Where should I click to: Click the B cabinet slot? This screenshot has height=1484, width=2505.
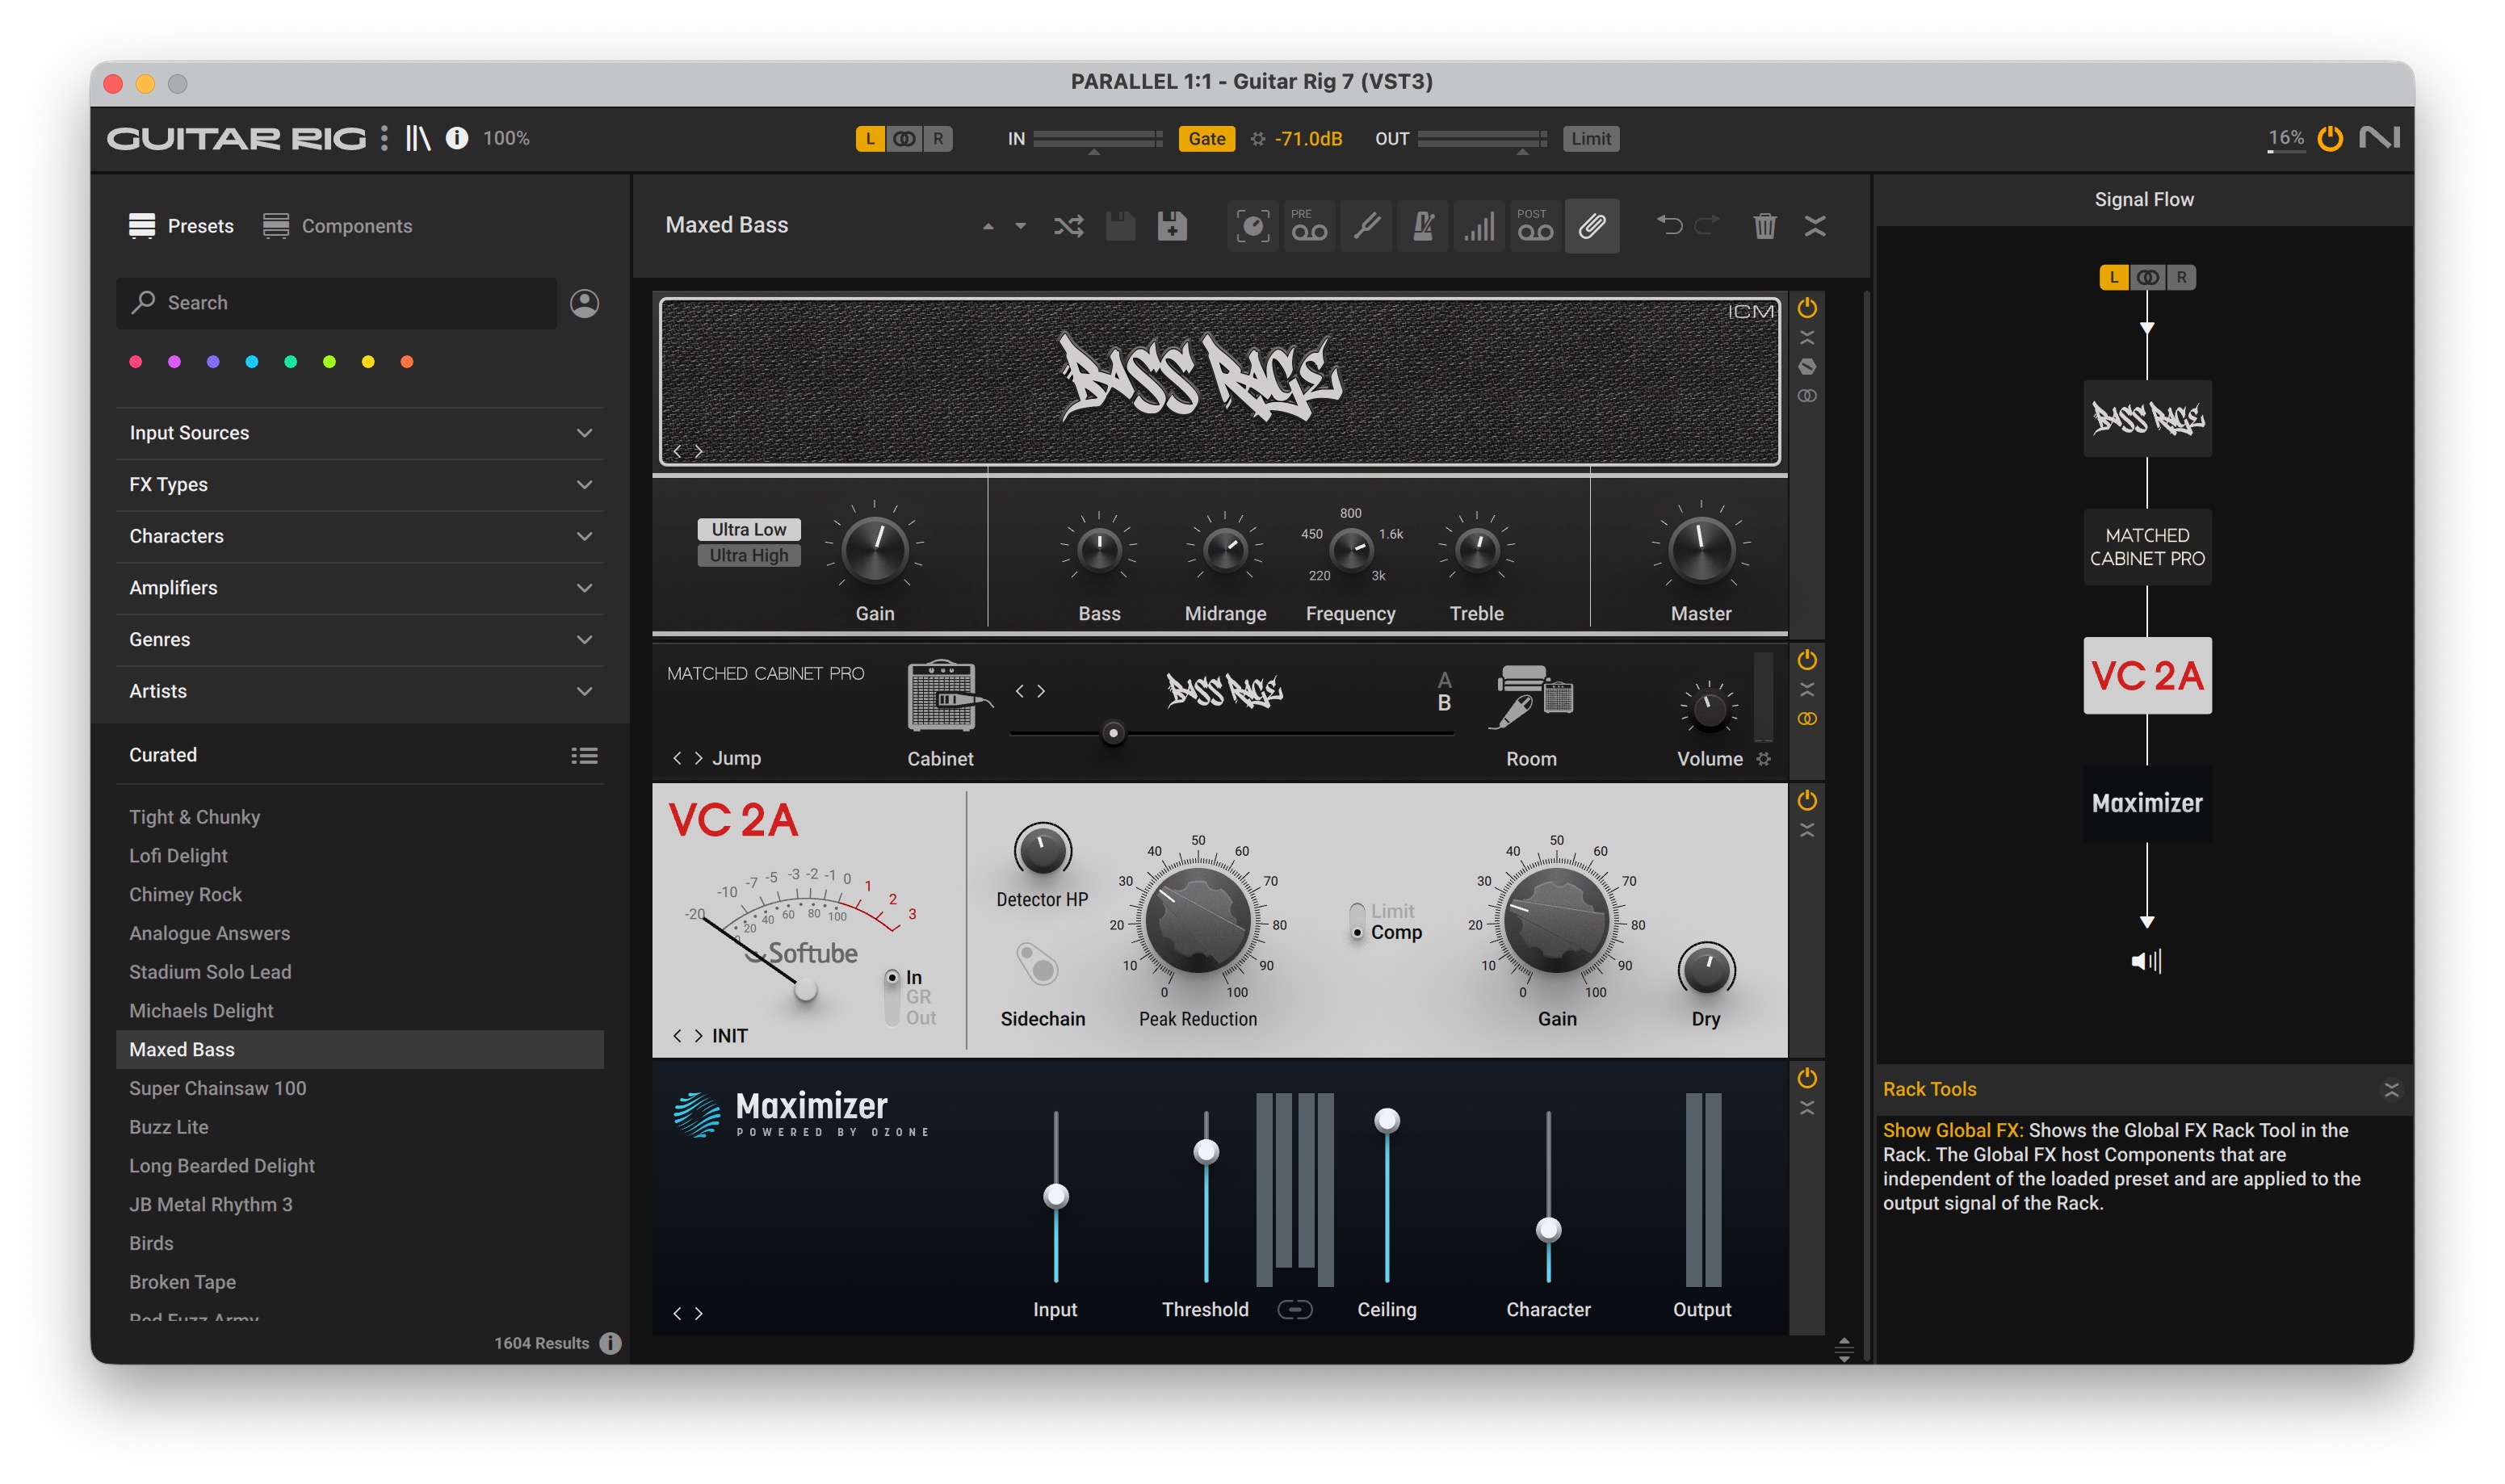point(1444,704)
